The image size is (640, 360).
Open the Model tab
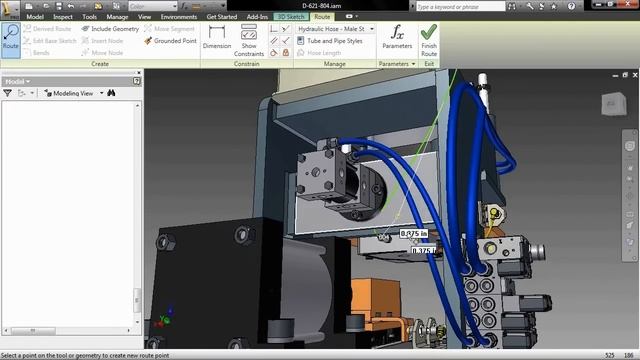pyautogui.click(x=35, y=17)
